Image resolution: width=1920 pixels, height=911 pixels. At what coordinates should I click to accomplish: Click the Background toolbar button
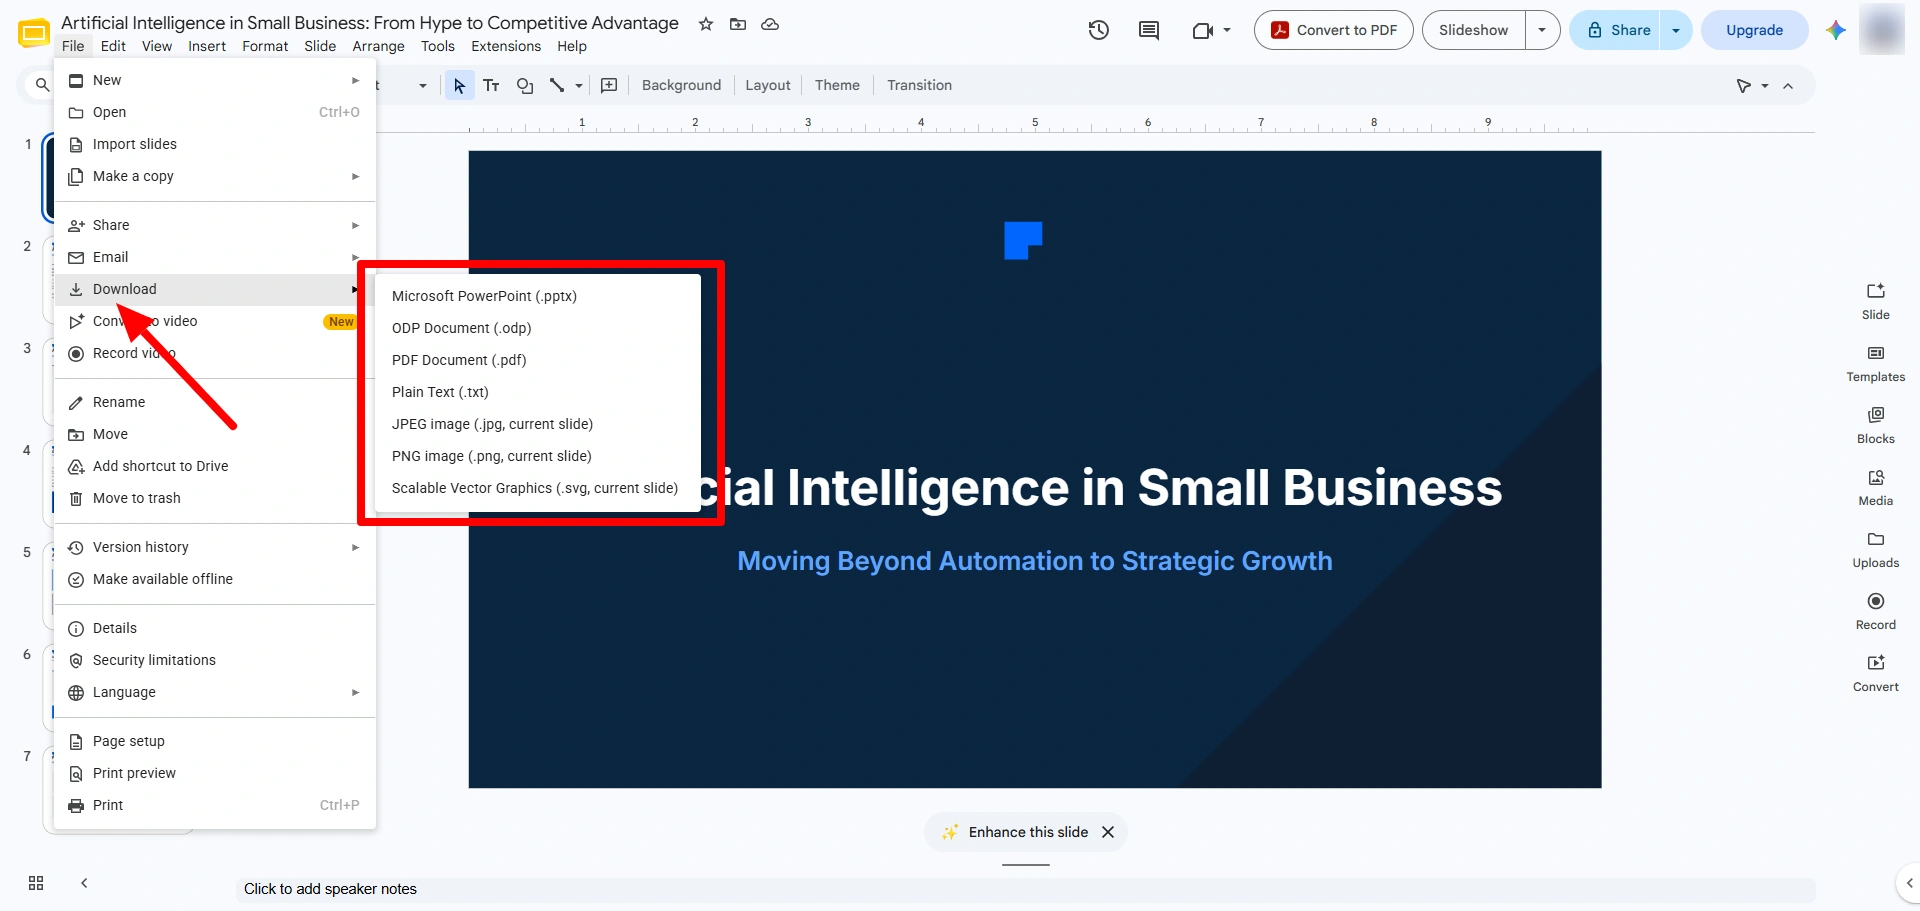[681, 85]
